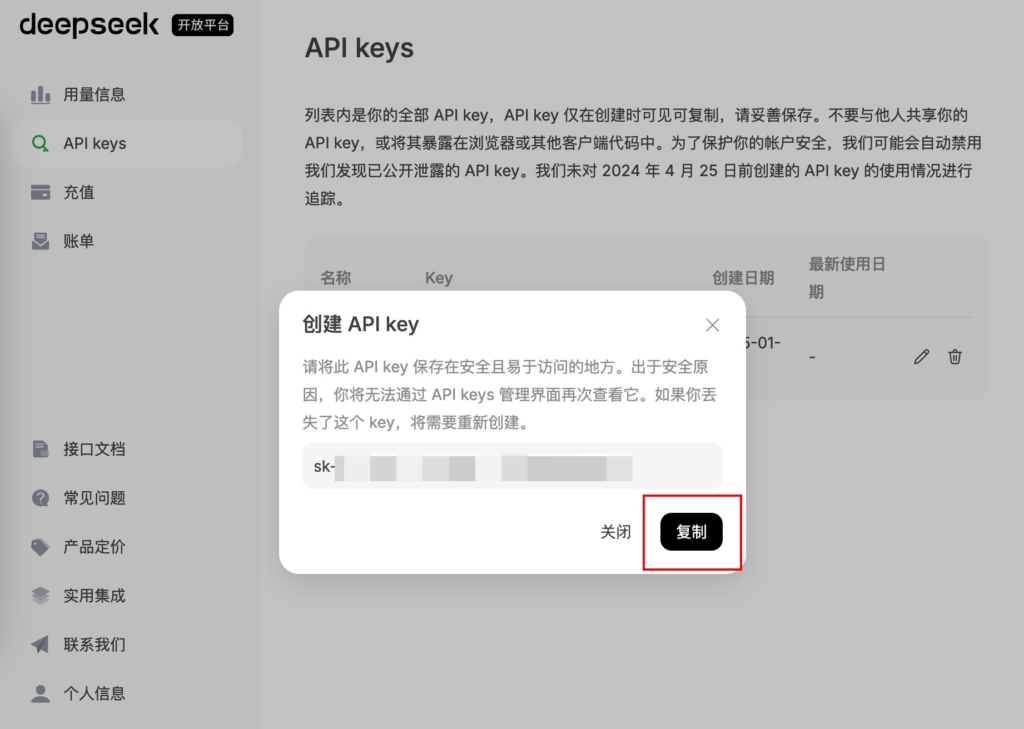Click the person profile icon

[40, 694]
